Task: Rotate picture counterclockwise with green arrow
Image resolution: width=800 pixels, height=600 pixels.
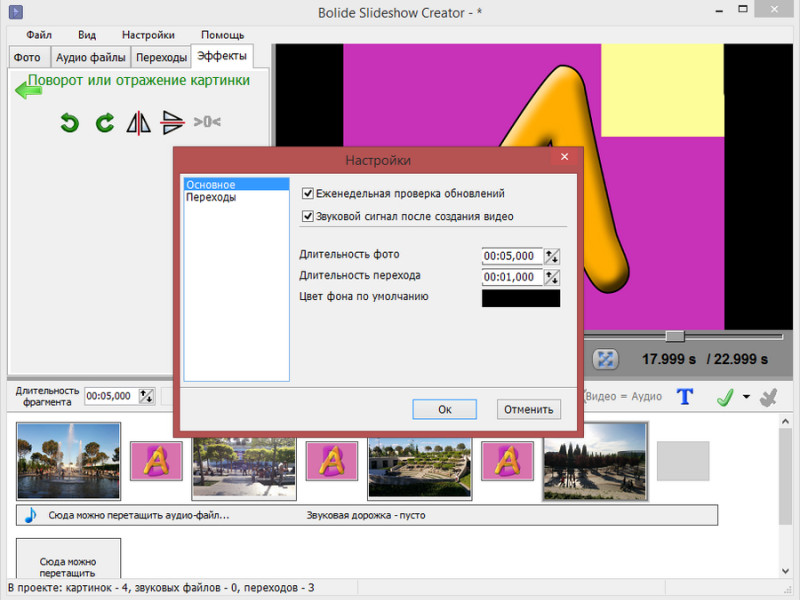Action: [69, 123]
